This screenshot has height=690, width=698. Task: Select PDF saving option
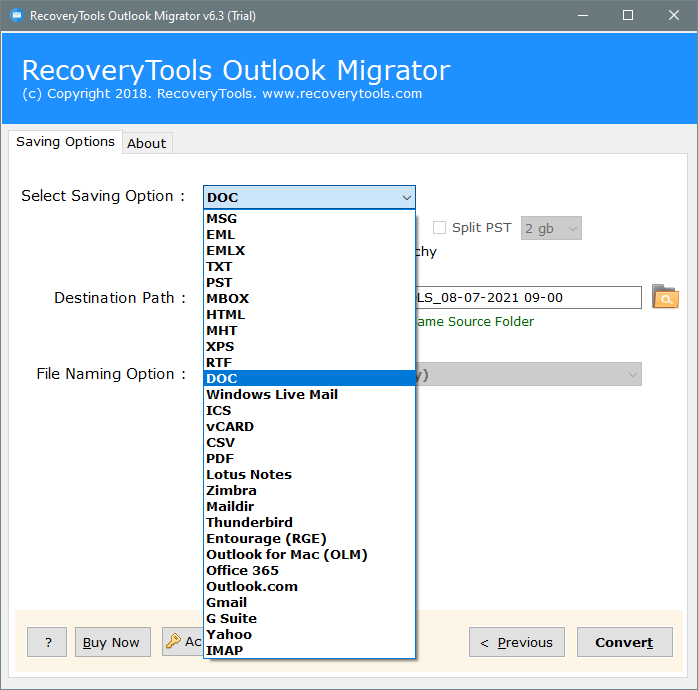click(x=309, y=459)
